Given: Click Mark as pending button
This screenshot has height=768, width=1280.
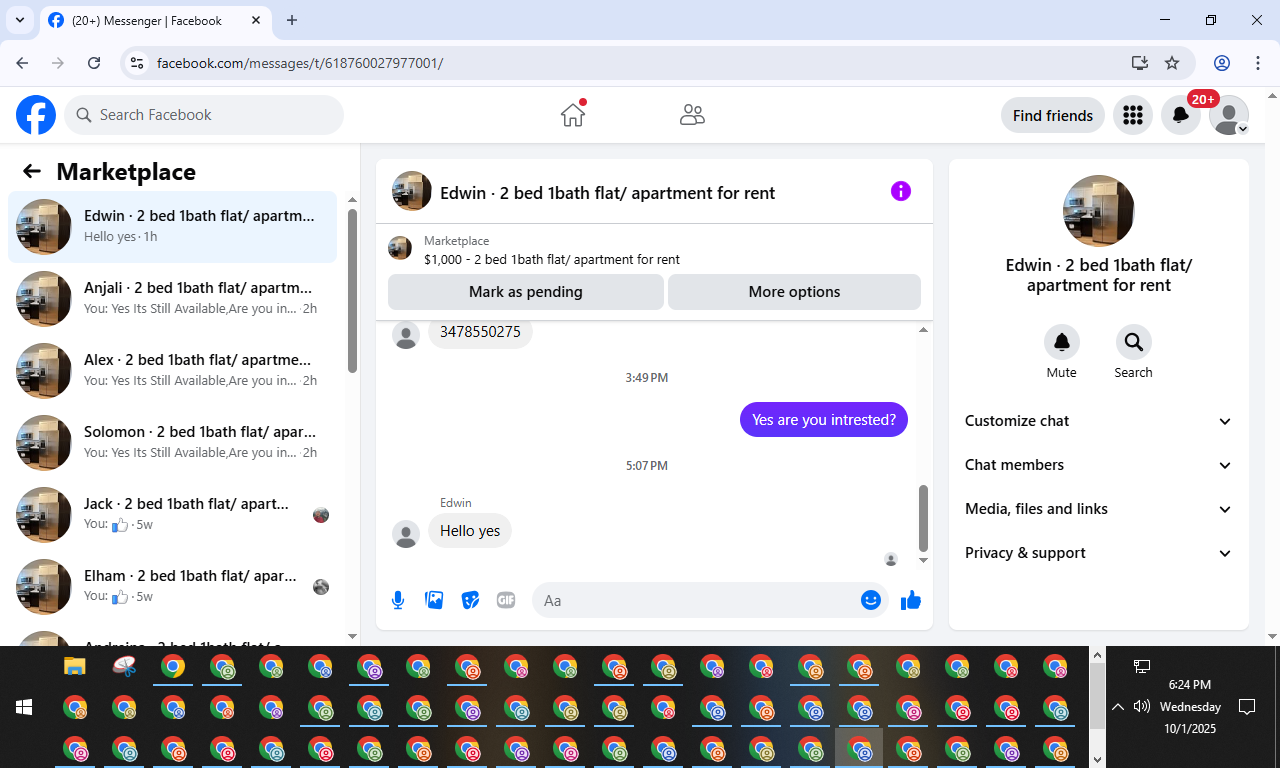Looking at the screenshot, I should click(x=526, y=292).
